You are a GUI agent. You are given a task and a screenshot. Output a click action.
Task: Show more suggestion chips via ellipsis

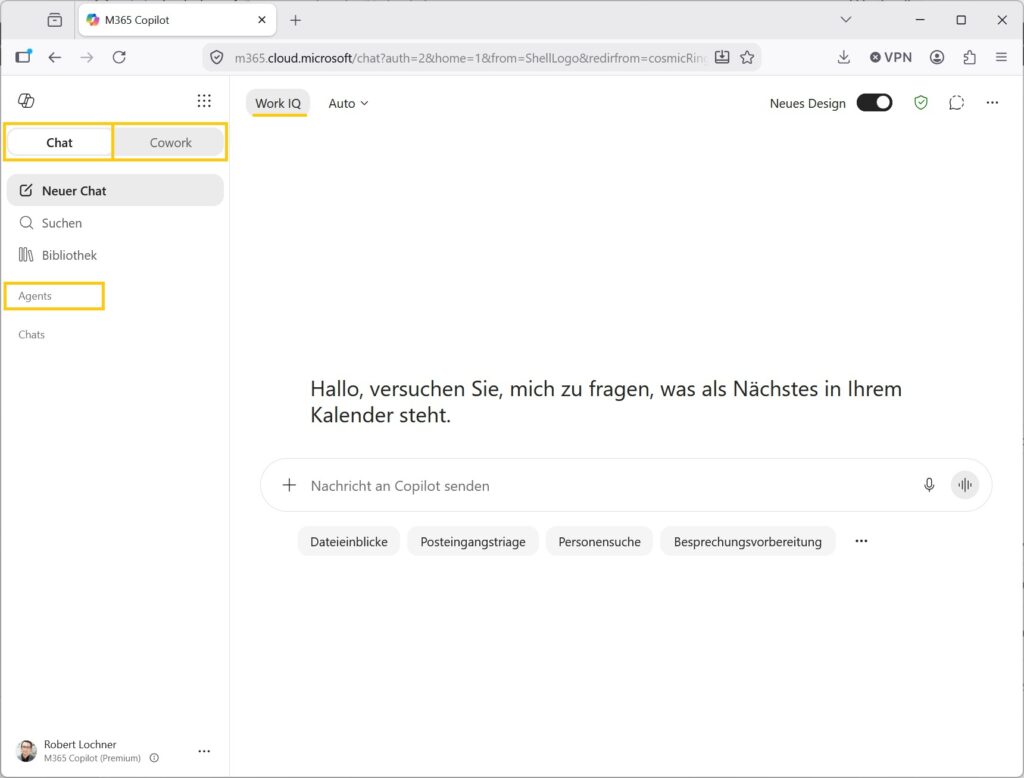click(x=861, y=541)
